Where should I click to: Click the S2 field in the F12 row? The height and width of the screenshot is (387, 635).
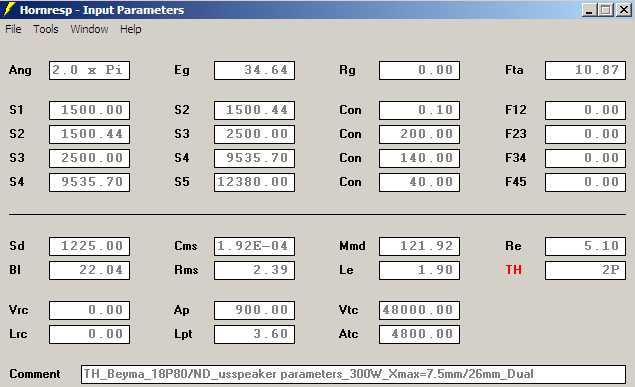254,111
